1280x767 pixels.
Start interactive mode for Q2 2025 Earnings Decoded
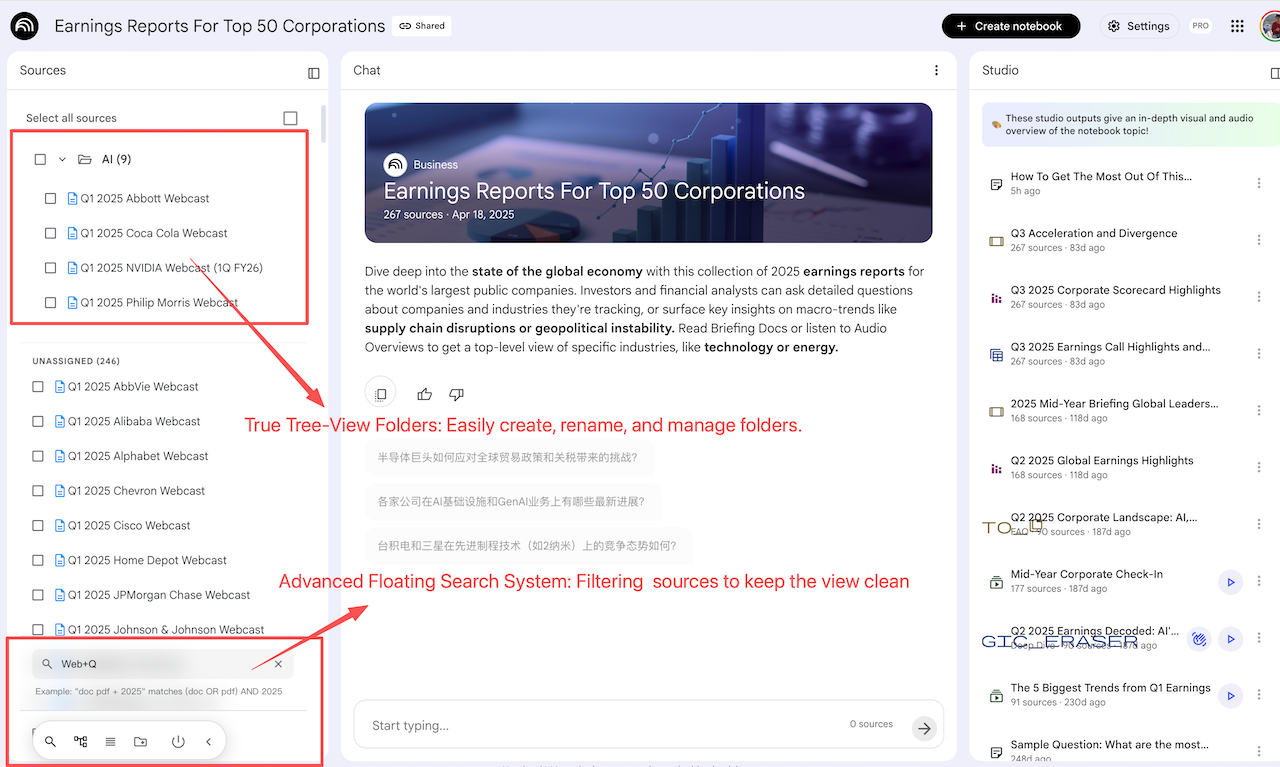1199,639
